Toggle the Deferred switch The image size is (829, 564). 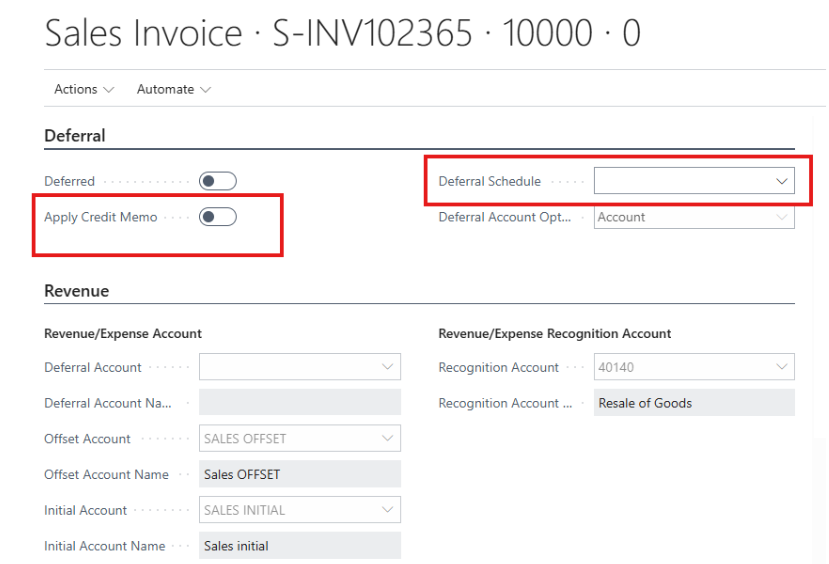pos(217,181)
